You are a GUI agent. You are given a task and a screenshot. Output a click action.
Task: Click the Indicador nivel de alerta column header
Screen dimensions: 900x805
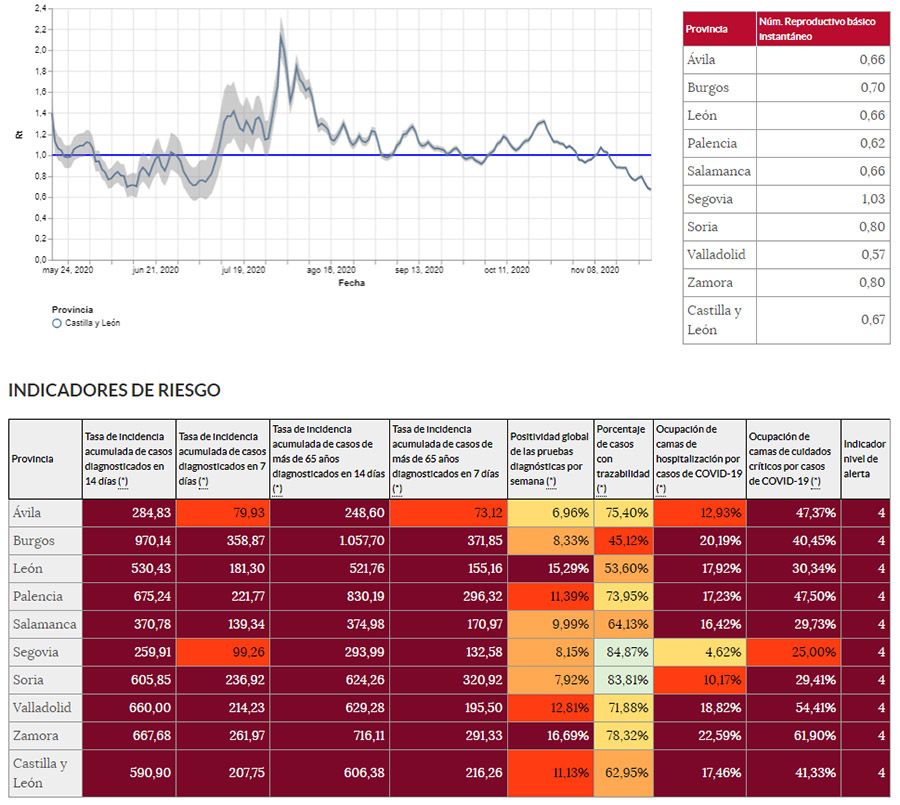[865, 459]
